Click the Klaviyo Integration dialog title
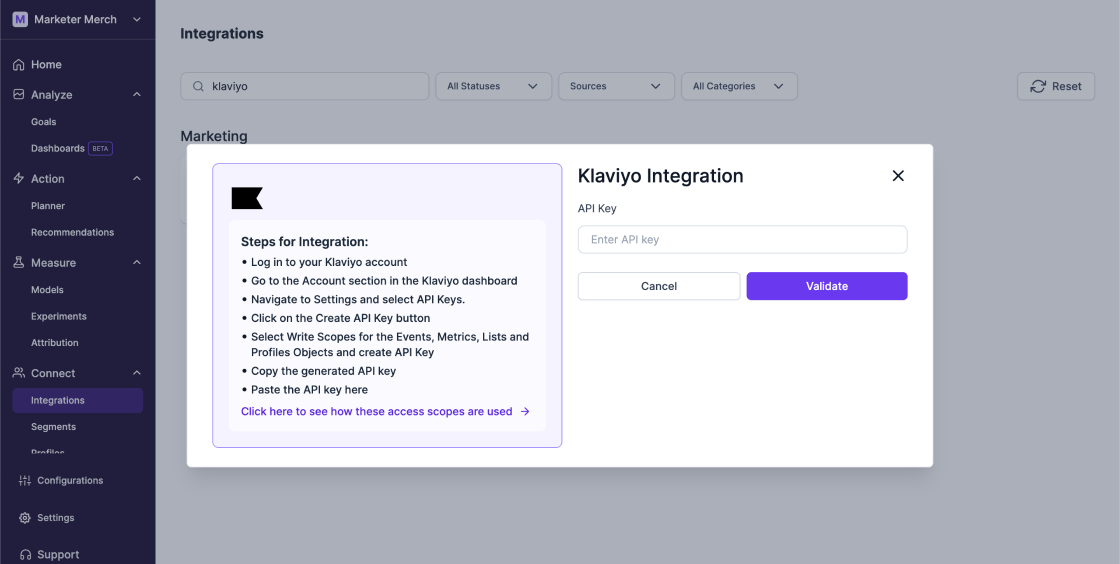 click(x=660, y=176)
